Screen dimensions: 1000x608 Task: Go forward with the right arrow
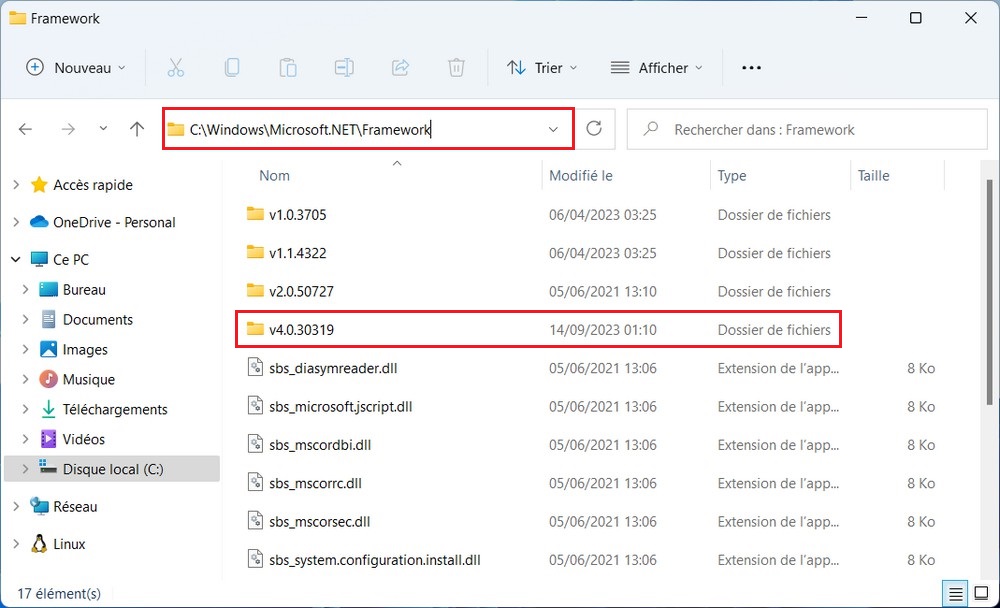(68, 130)
